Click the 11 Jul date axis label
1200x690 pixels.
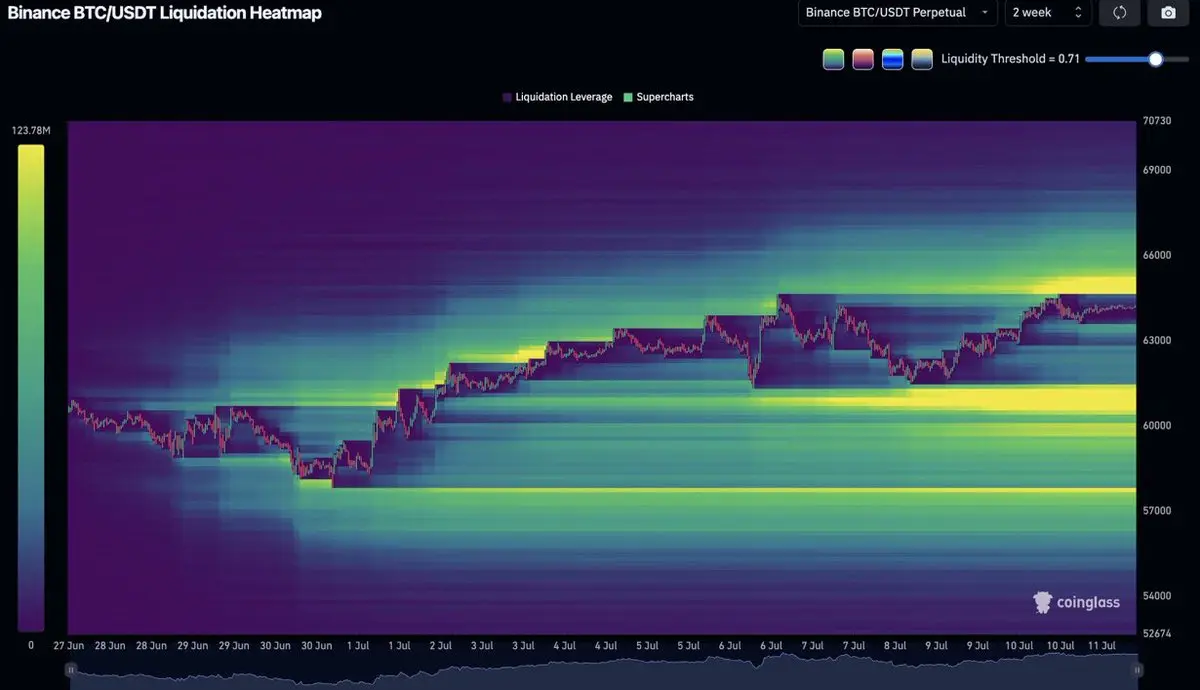click(1104, 646)
